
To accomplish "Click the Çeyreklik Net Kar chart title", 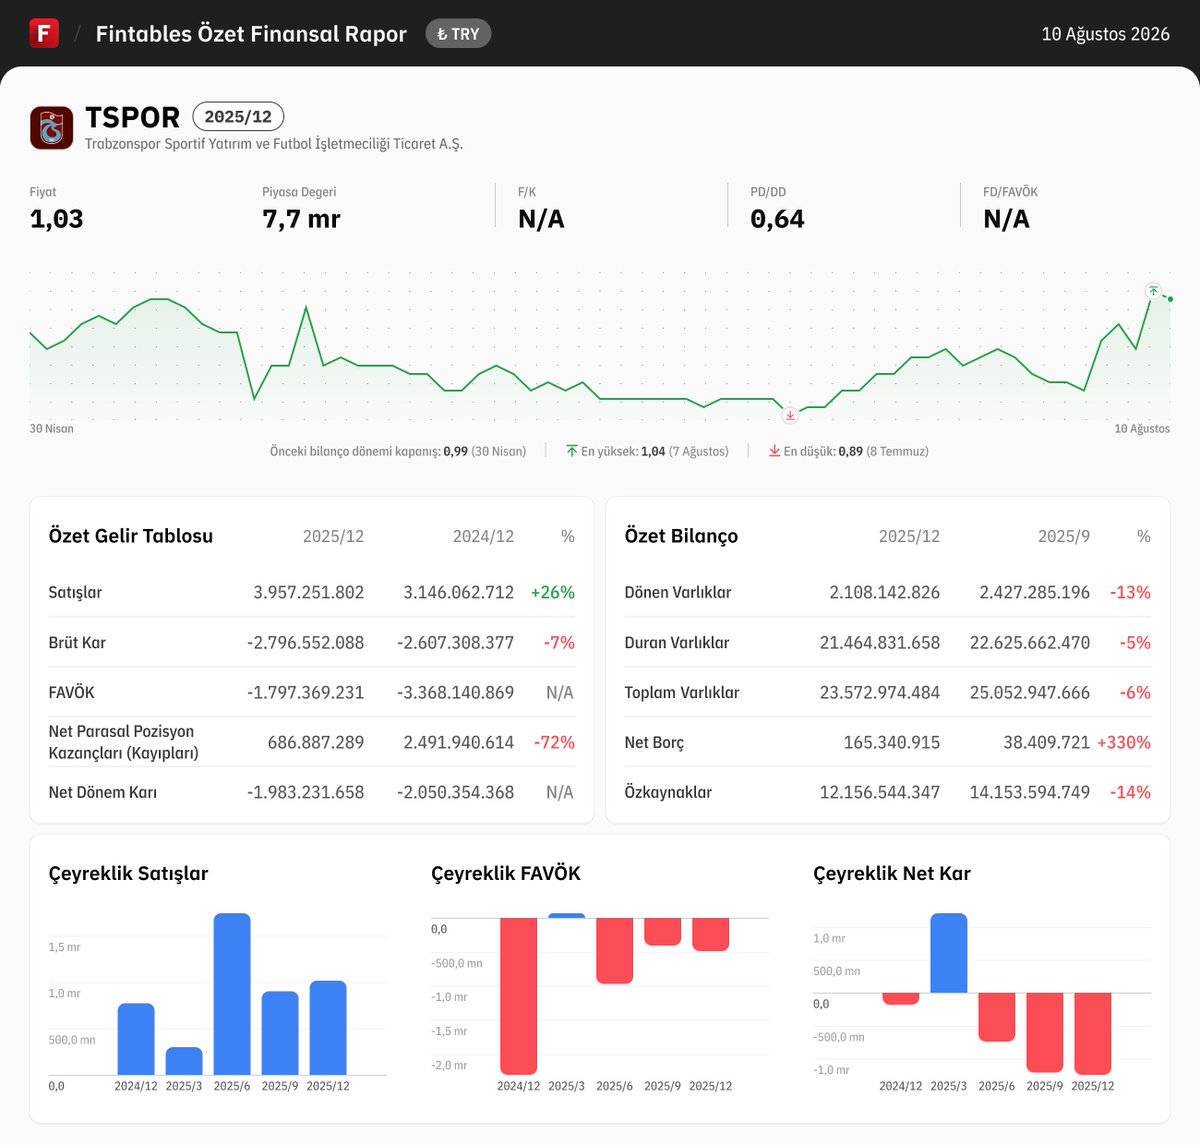I will coord(892,874).
